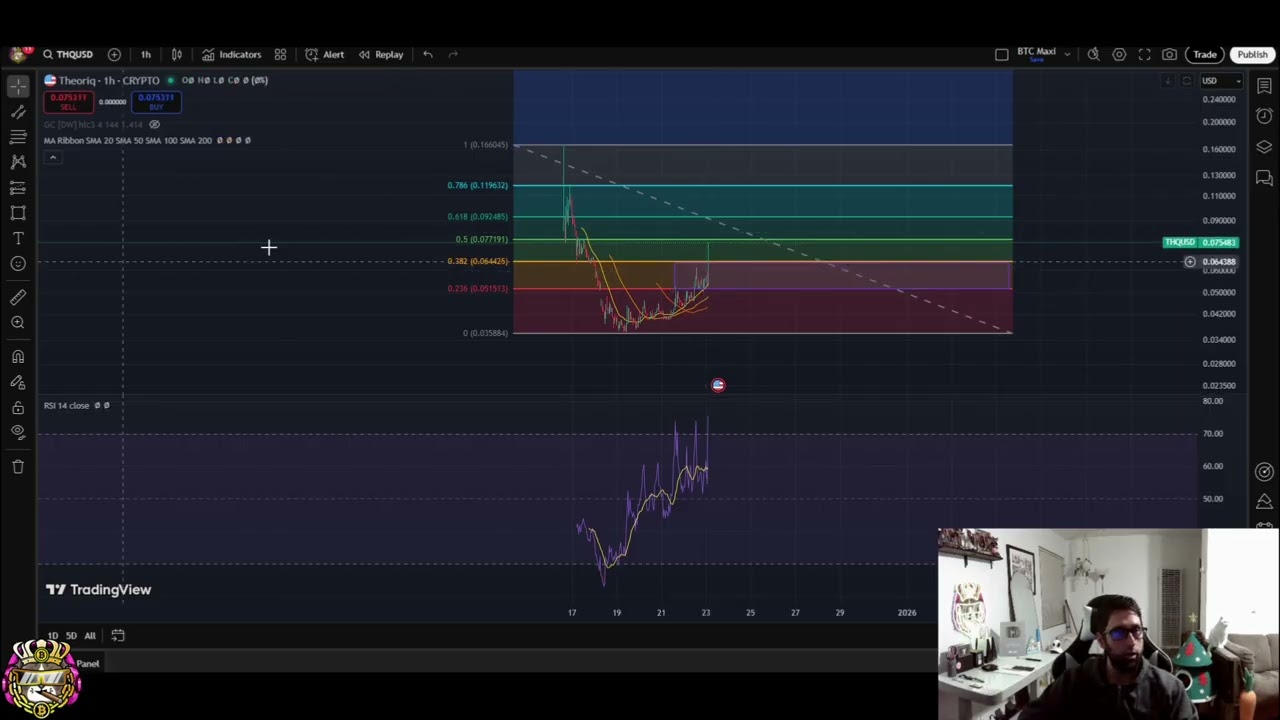Click the 0.236 Fibonacci level label

477,288
